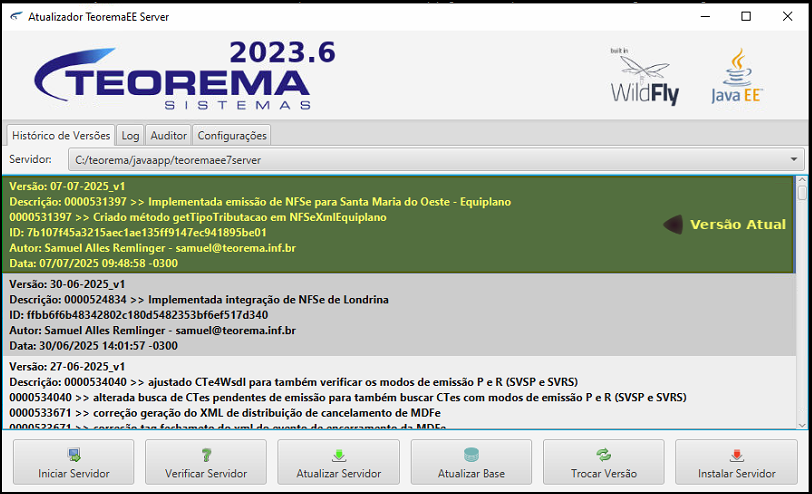Click the version list scroll down arrow
The image size is (812, 494).
click(x=802, y=425)
